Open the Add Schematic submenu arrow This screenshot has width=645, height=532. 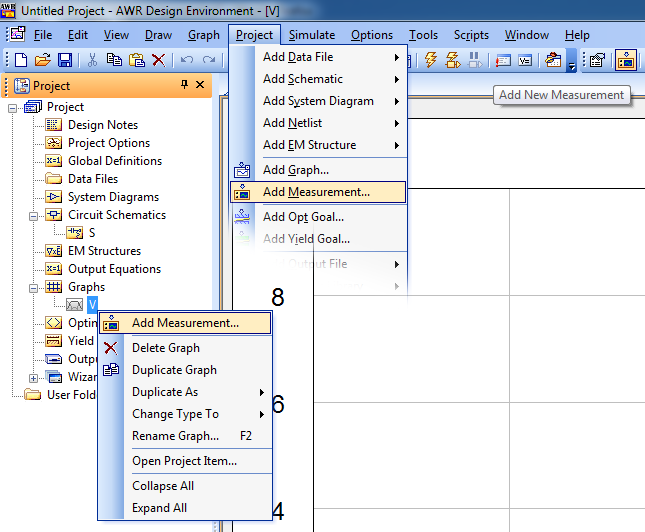click(397, 79)
